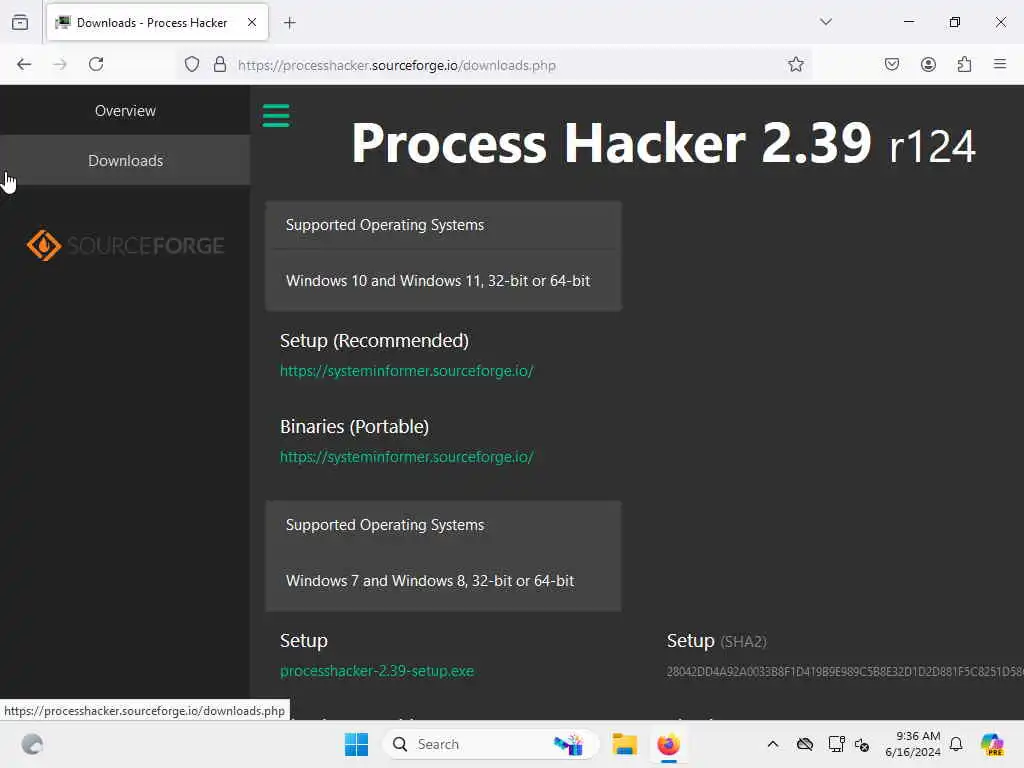Download processhacker-2.39-setup.exe

377,671
